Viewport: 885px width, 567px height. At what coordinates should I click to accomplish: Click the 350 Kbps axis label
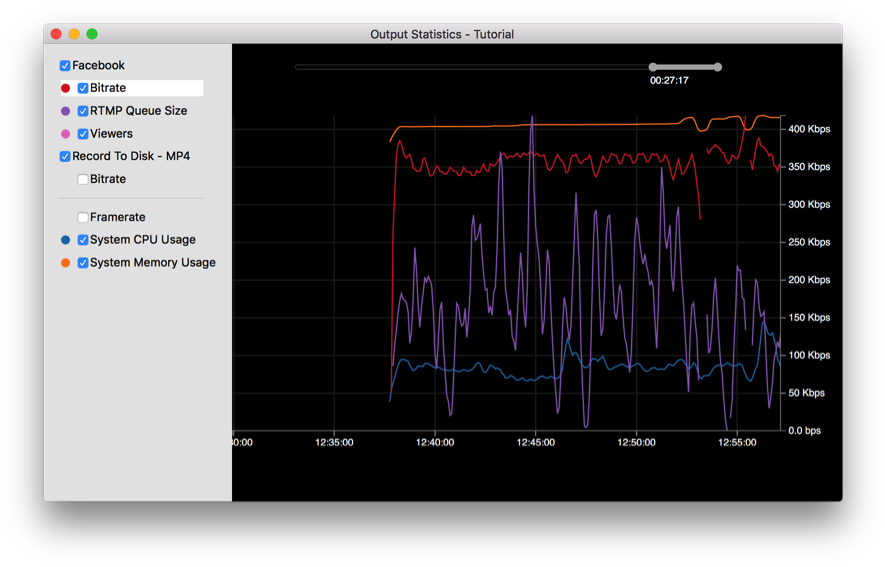coord(809,167)
